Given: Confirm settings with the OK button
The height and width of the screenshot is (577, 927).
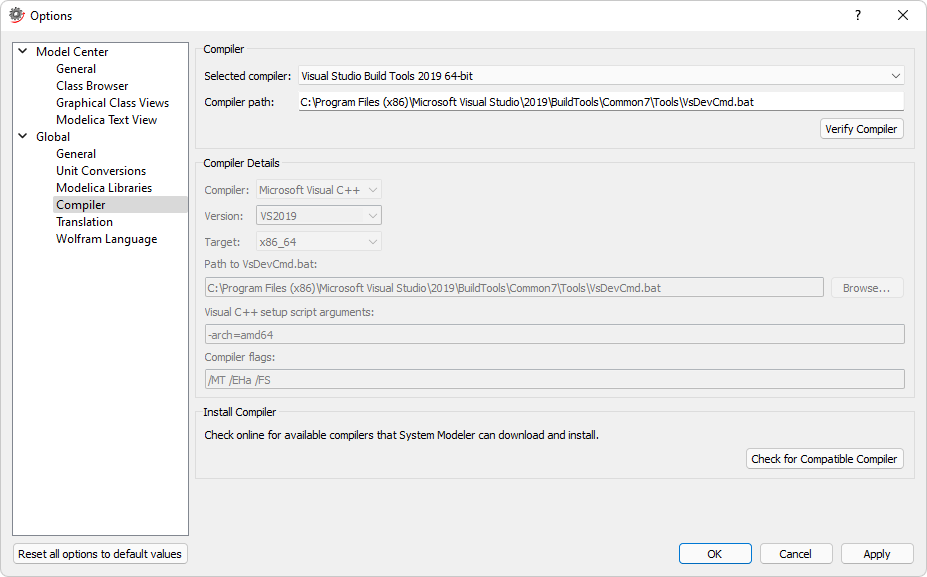Looking at the screenshot, I should click(x=714, y=554).
